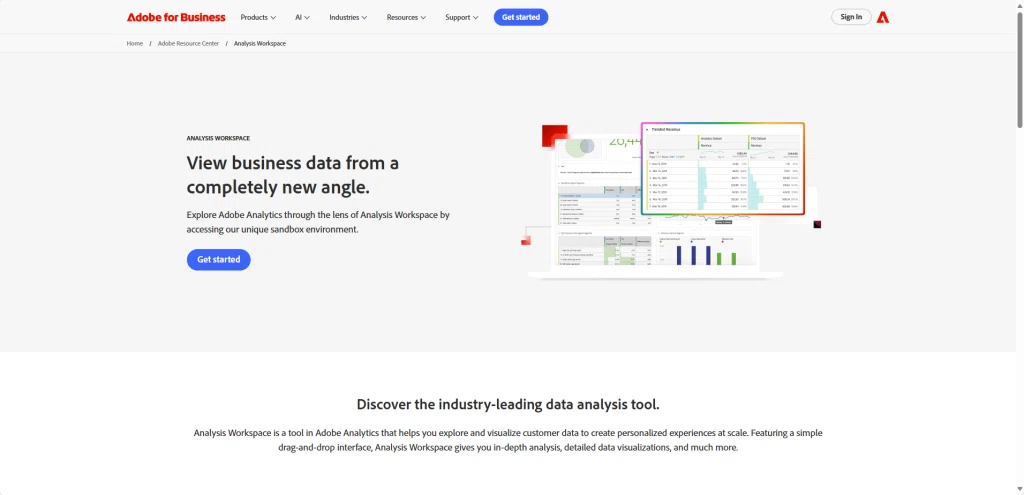Click the red square graphic on the hero image
This screenshot has width=1024, height=495.
click(554, 135)
